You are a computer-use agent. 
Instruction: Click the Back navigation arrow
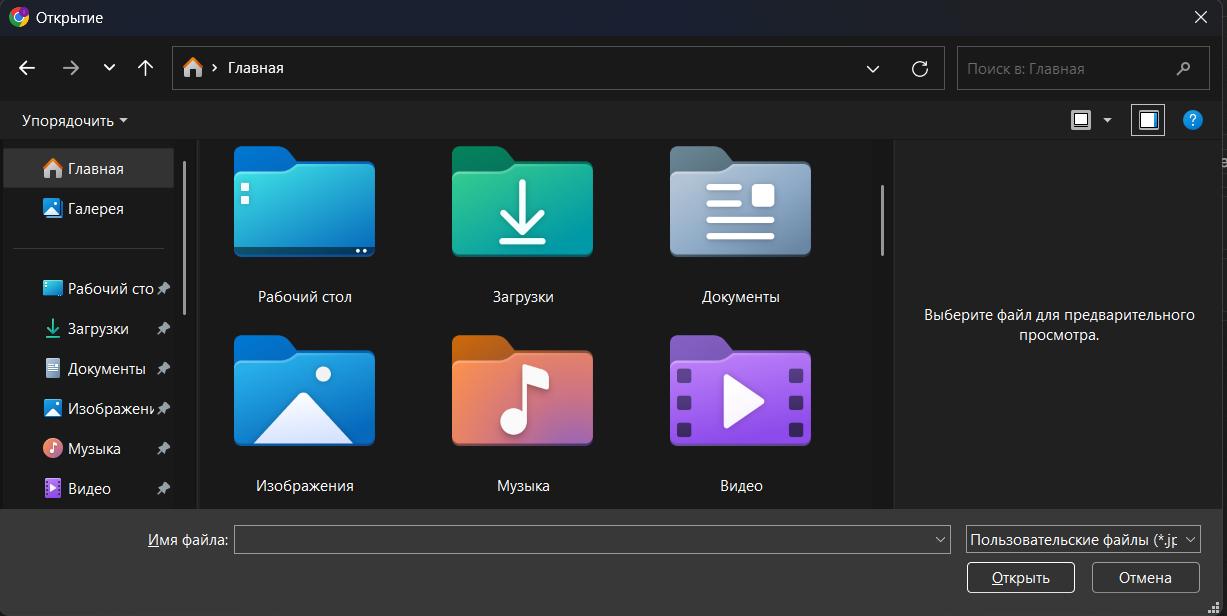(27, 68)
